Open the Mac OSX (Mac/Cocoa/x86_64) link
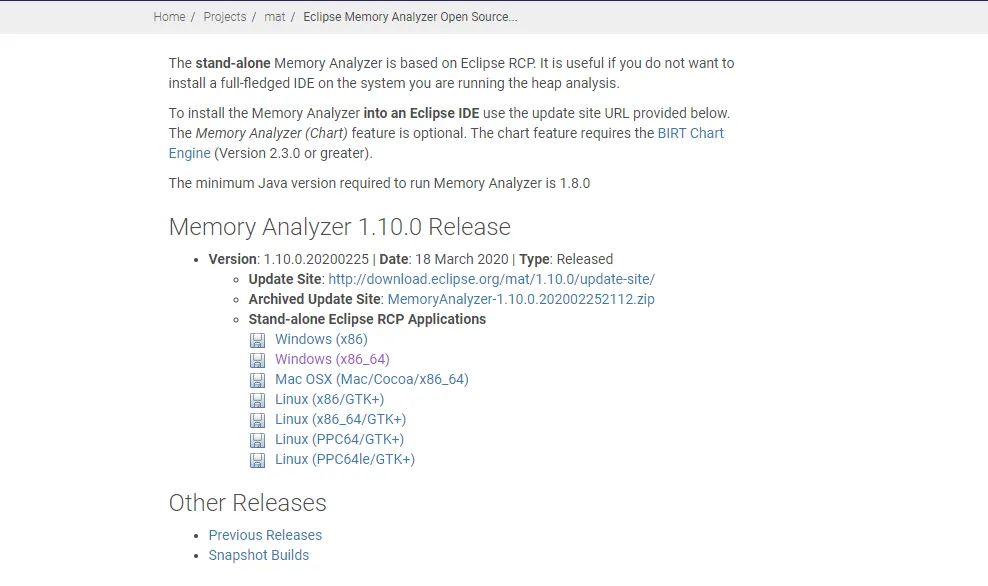Viewport: 988px width, 586px height. (371, 379)
